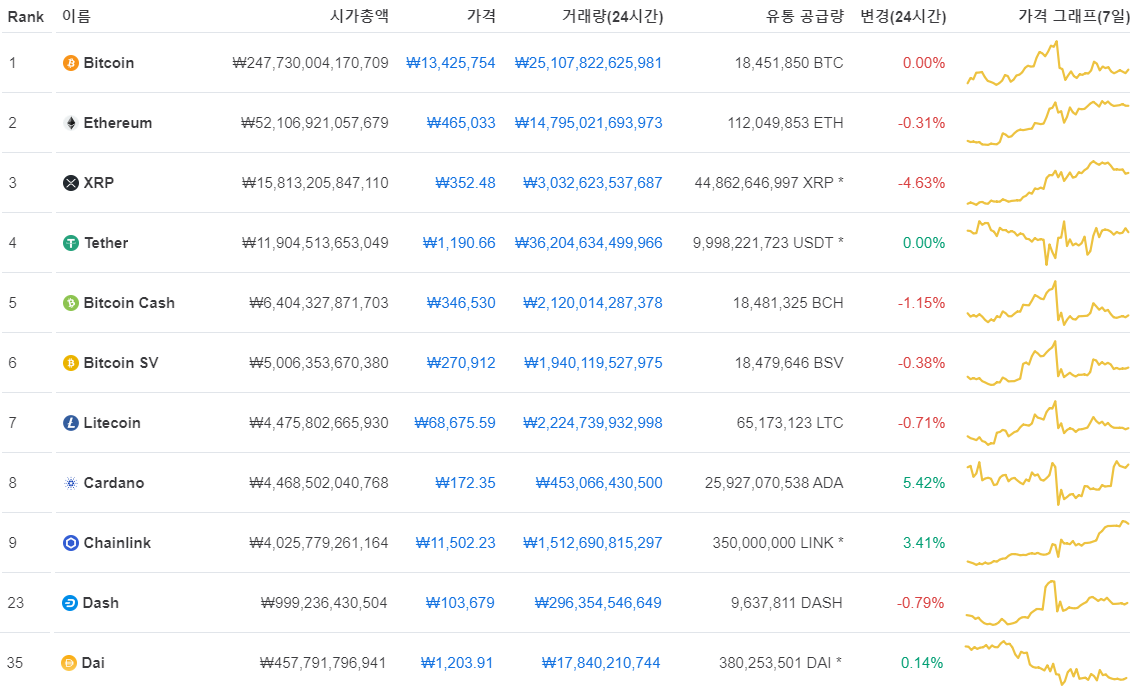Click Bitcoin SV price ₩270,912

(x=461, y=362)
